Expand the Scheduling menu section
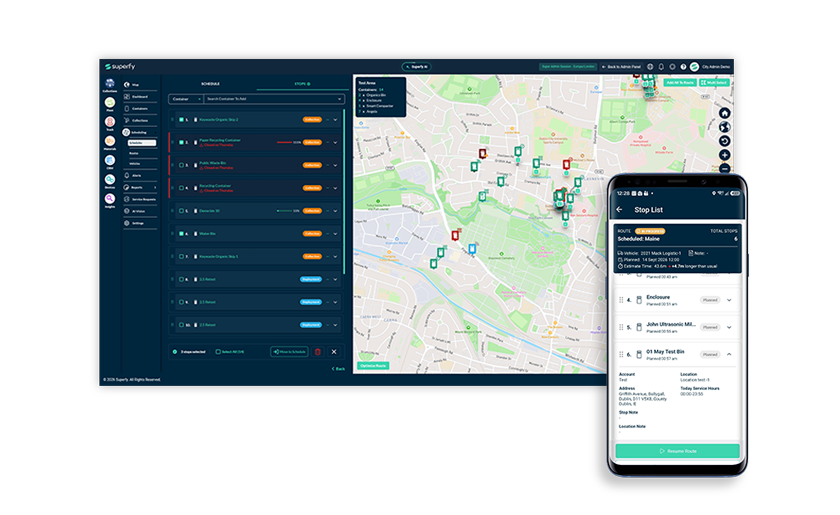Screen dimensions: 840x515 click(x=140, y=132)
